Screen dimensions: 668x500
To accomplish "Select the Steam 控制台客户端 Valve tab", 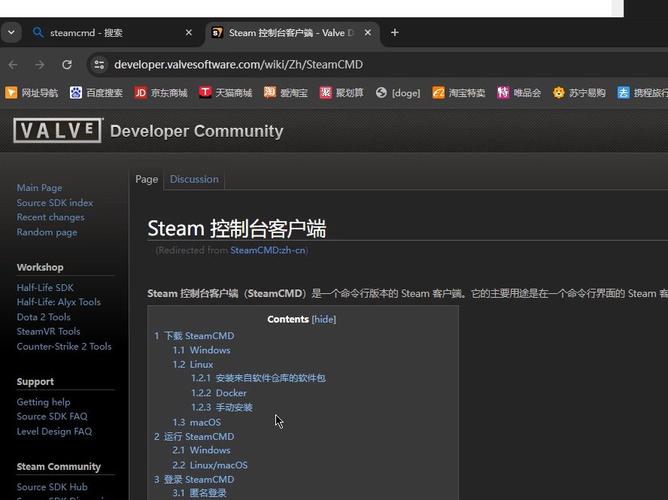I will [x=291, y=33].
